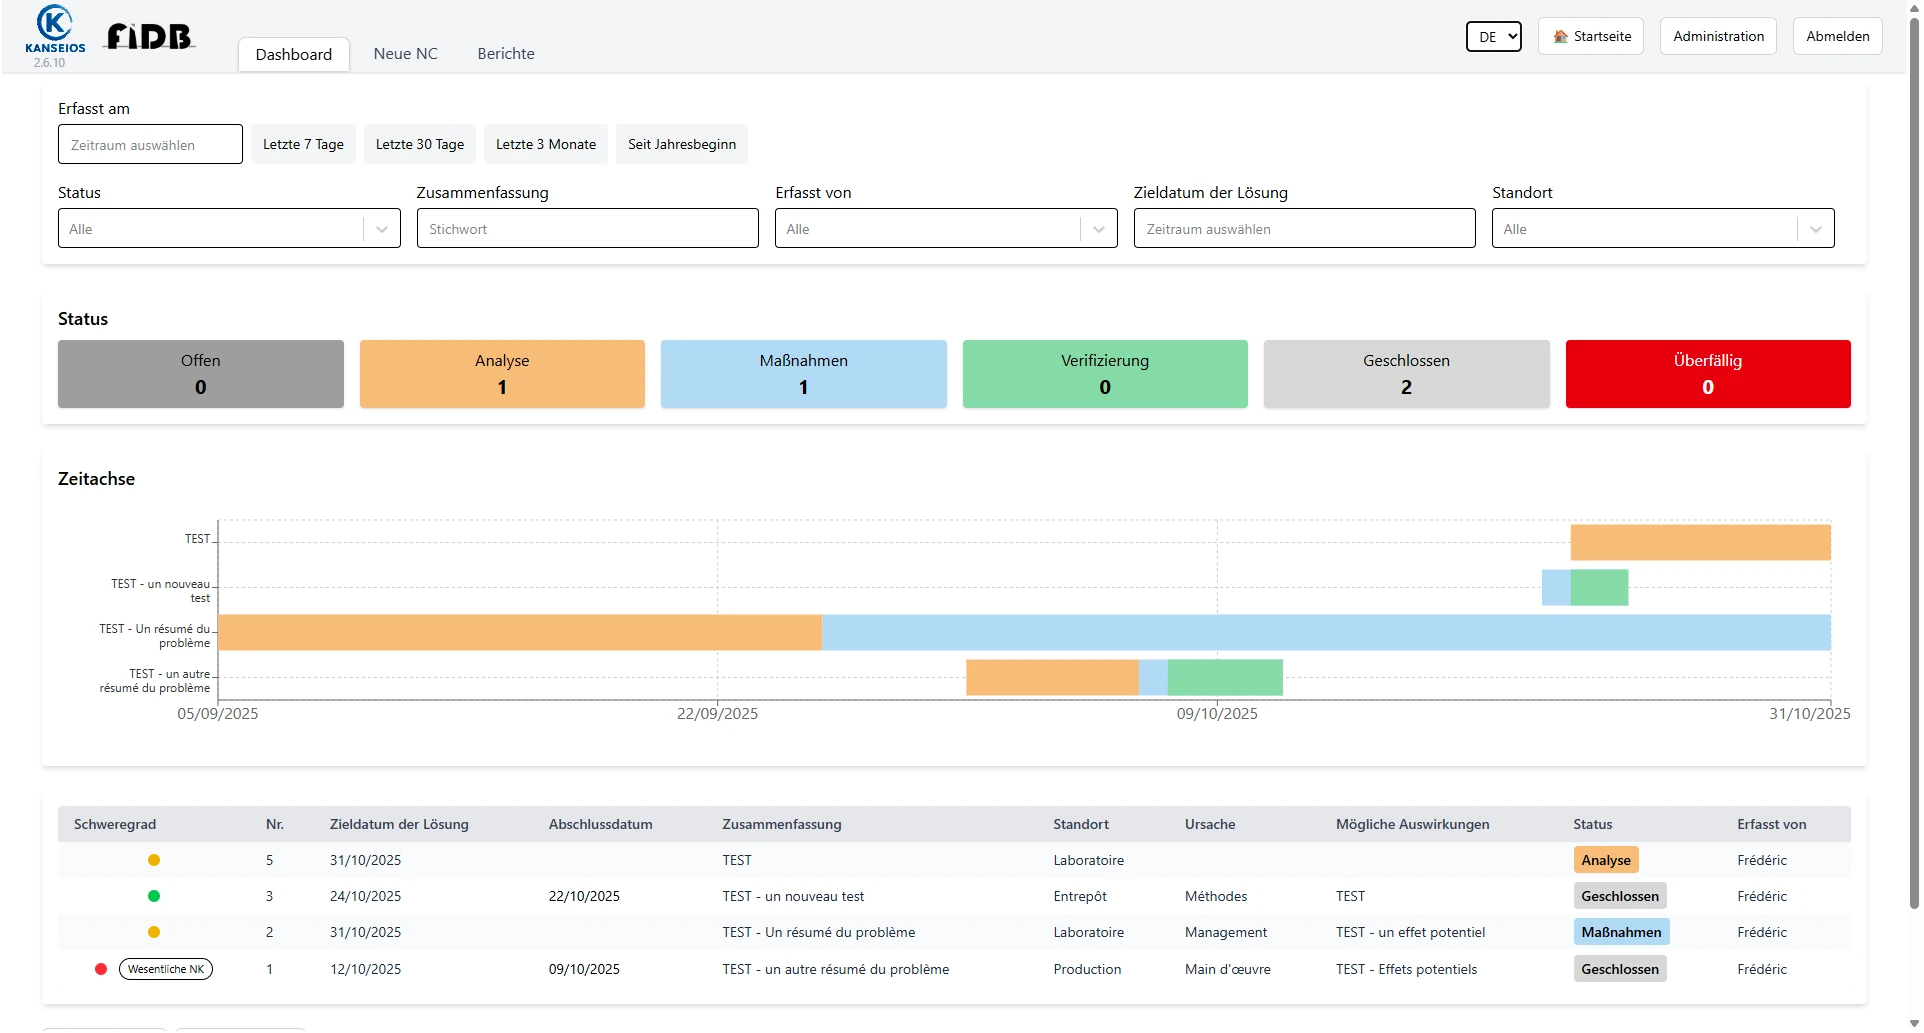Click the yellow severity dot for NC number 5
This screenshot has height=1033, width=1924.
pos(154,860)
